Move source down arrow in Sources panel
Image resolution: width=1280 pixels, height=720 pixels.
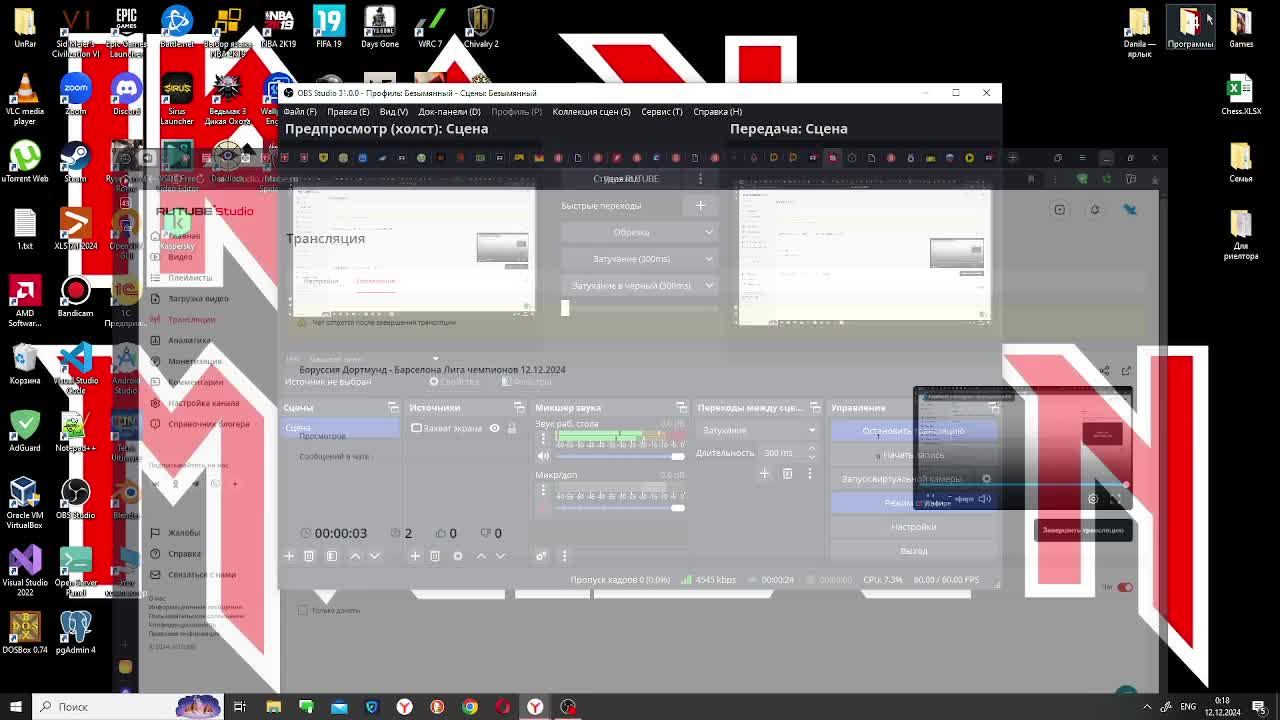pos(501,556)
